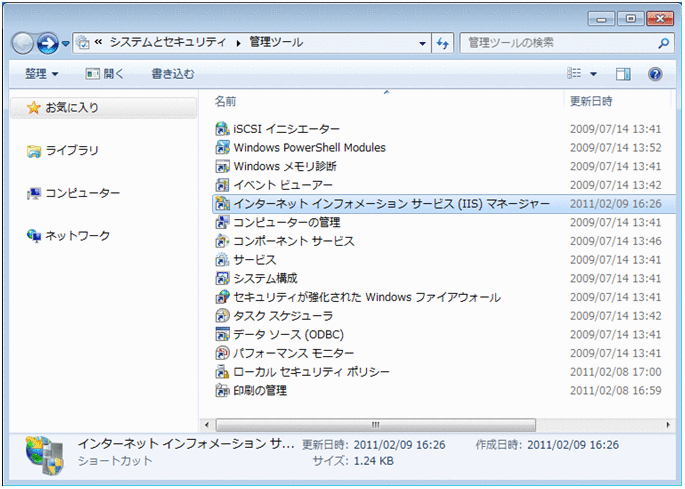Click 管理ツール breadcrumb

coord(276,42)
